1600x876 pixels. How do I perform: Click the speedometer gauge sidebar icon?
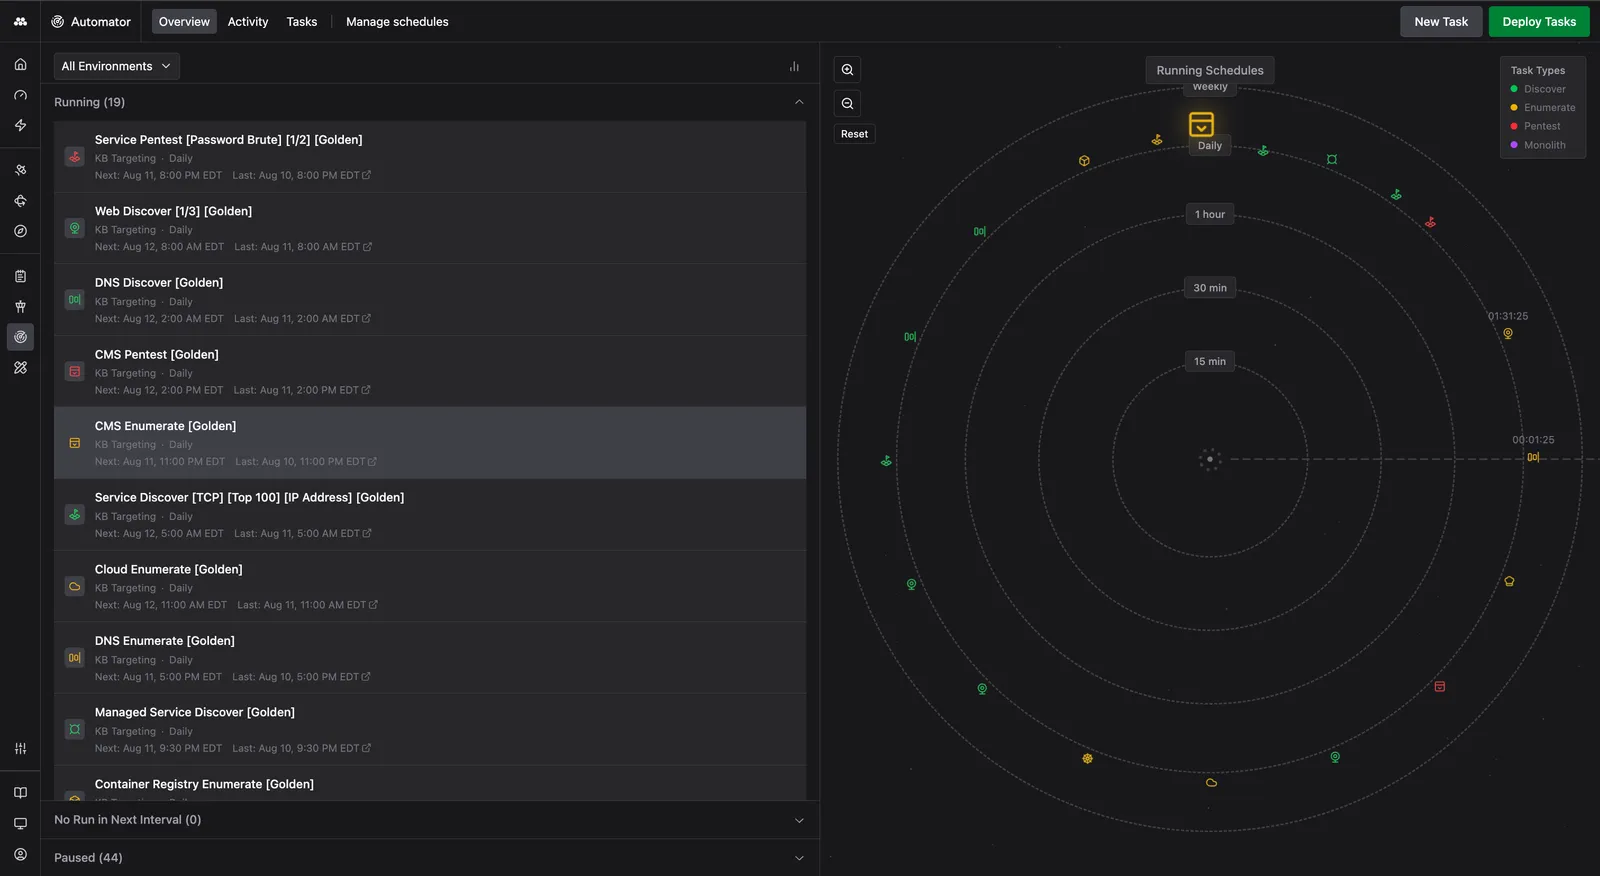[20, 95]
